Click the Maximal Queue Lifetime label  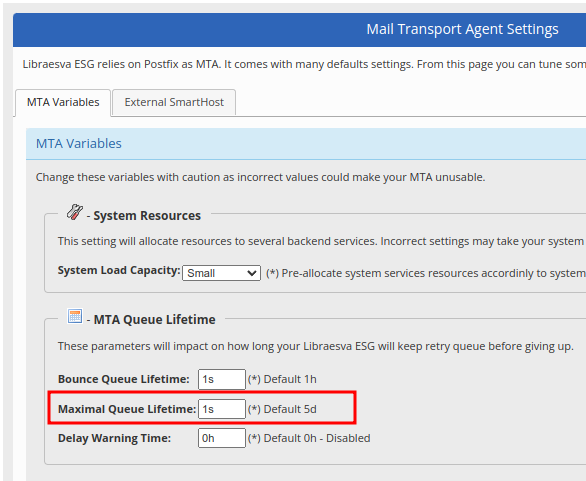127,409
